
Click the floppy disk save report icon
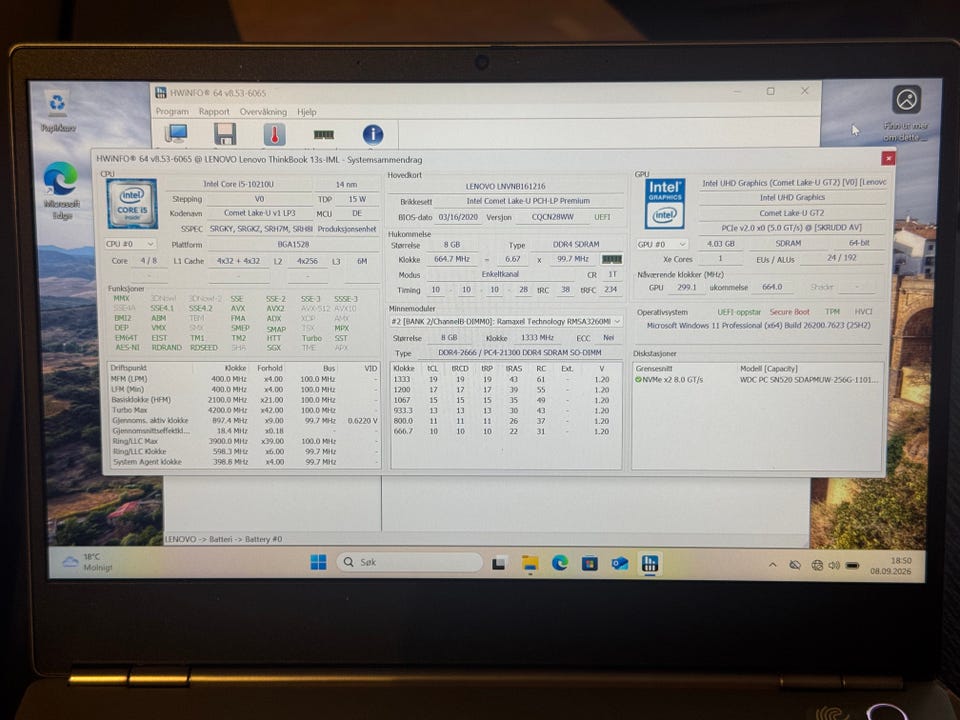tap(225, 134)
